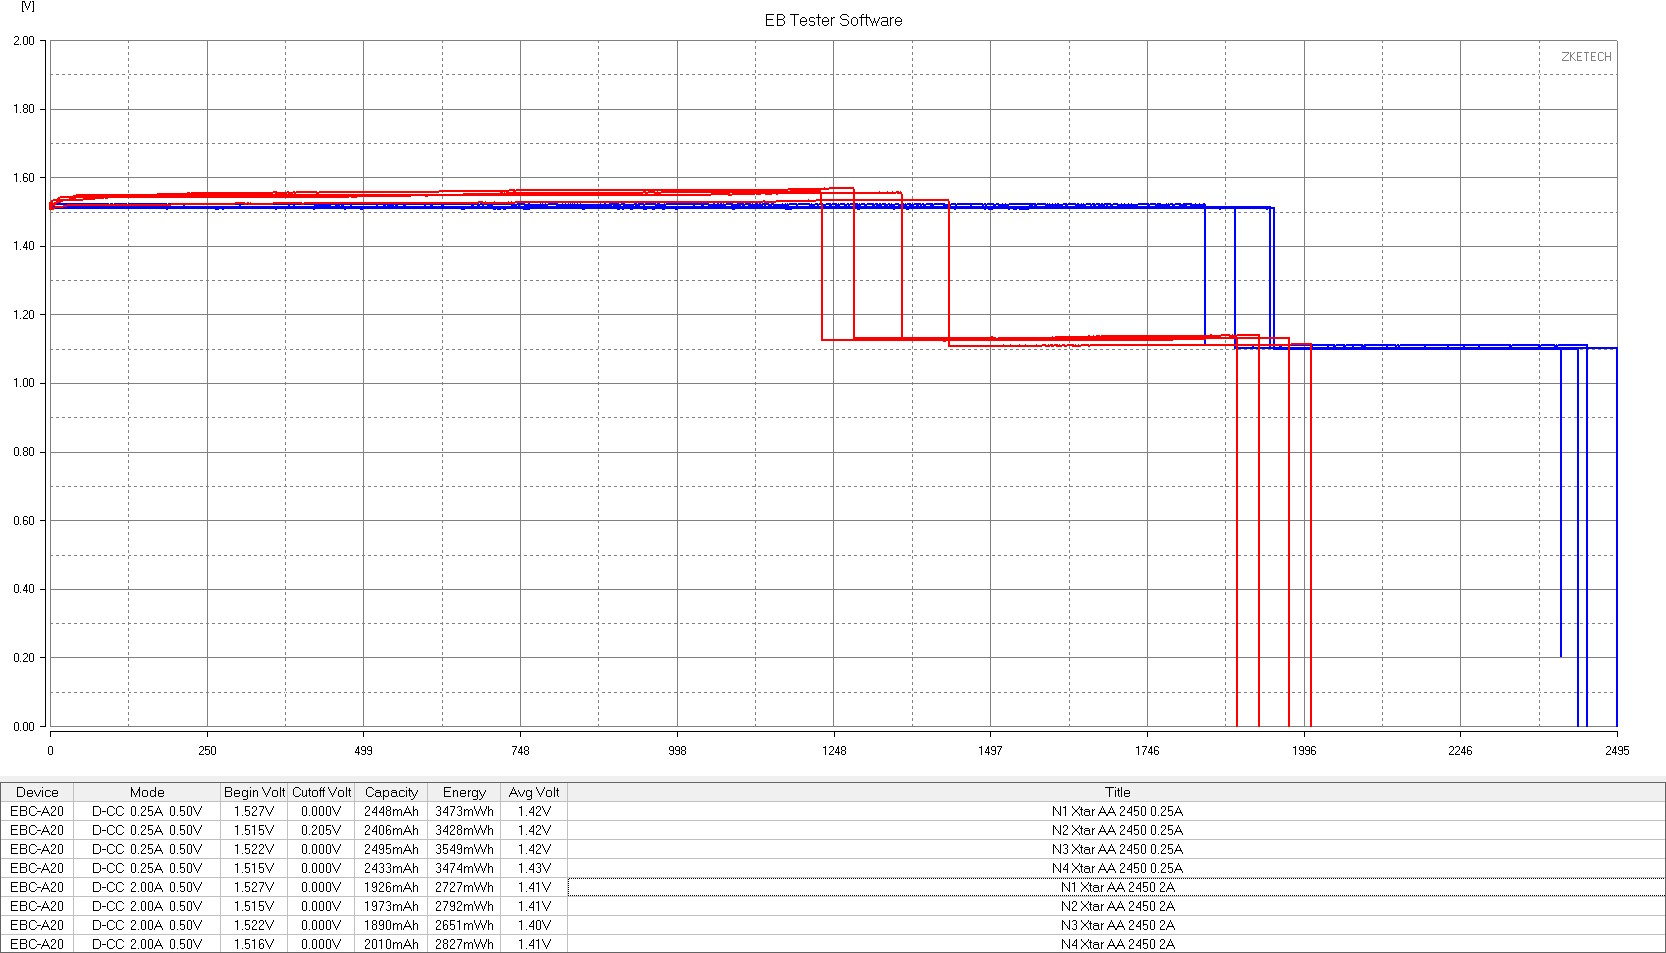
Task: Click the ZKETECH watermark on chart
Action: [1586, 57]
